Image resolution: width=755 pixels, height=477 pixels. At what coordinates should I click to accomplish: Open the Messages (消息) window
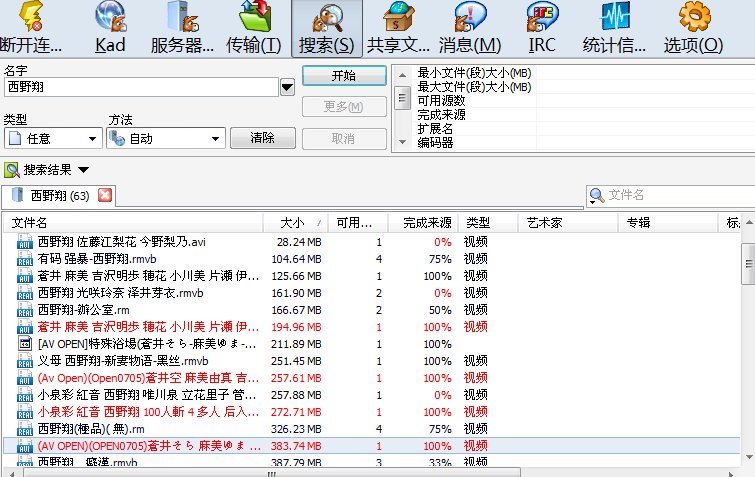click(470, 28)
